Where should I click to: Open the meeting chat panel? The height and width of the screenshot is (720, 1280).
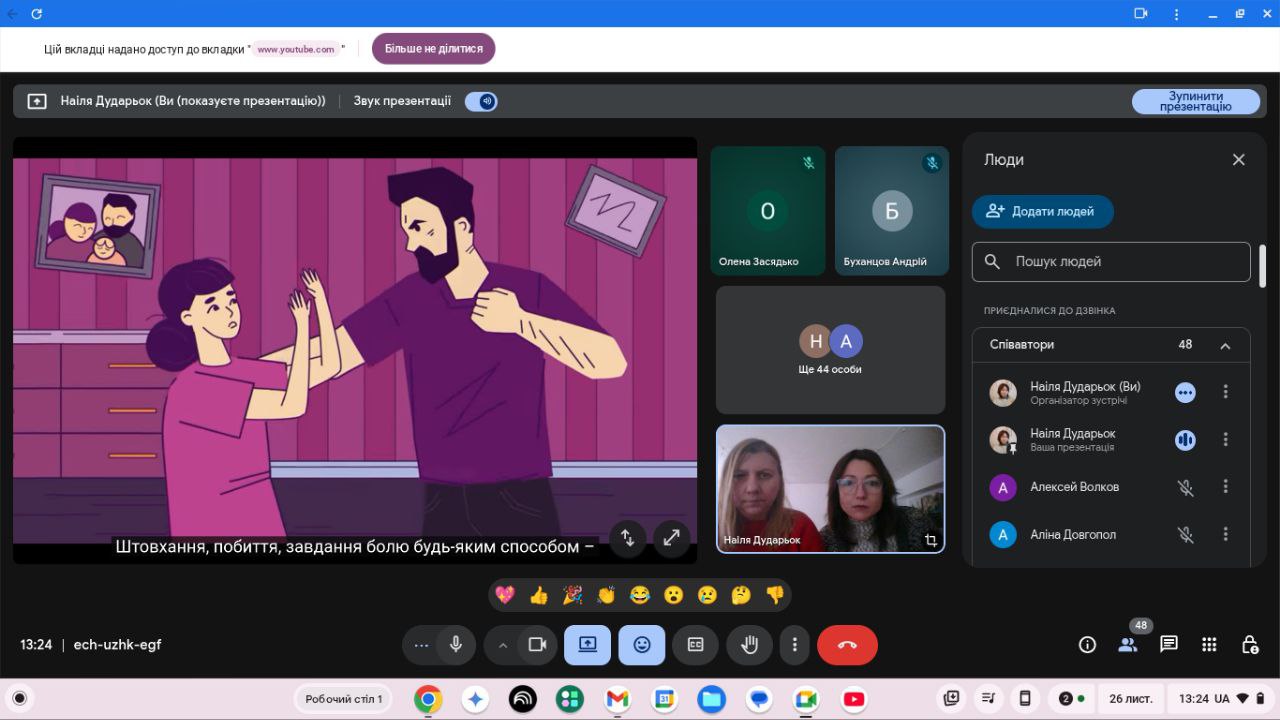[1168, 645]
